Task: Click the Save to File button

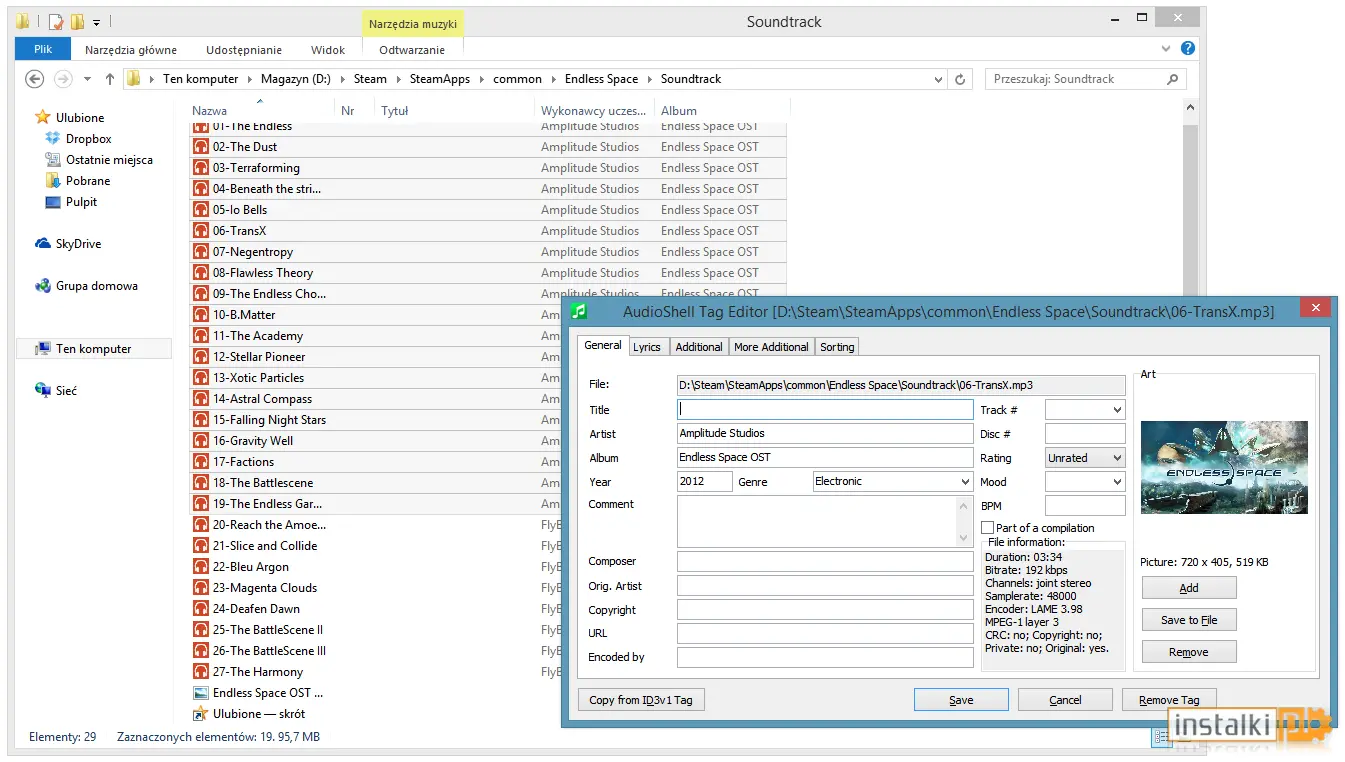Action: tap(1189, 620)
